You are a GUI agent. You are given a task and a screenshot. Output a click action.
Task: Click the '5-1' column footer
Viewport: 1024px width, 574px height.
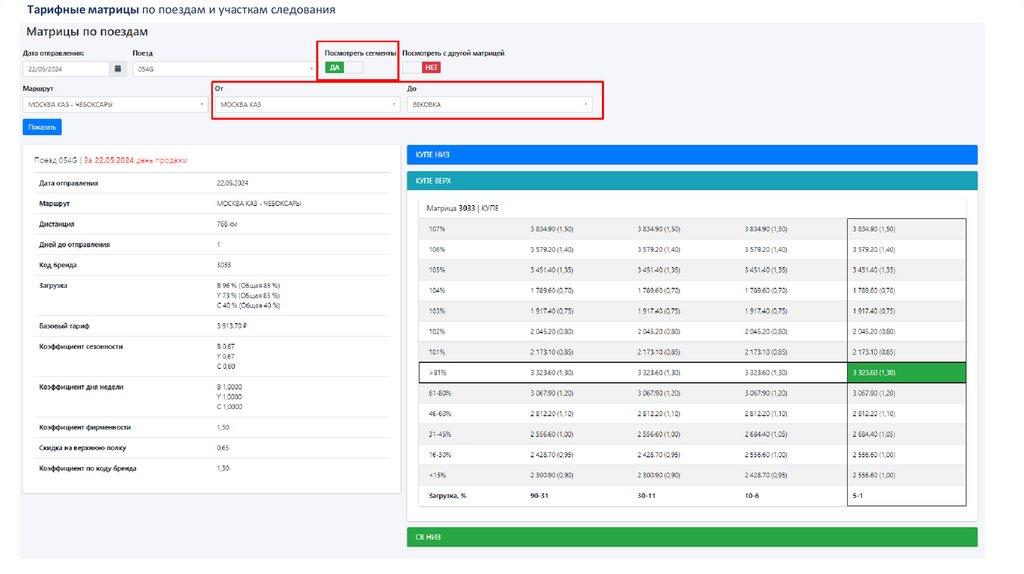tap(859, 495)
